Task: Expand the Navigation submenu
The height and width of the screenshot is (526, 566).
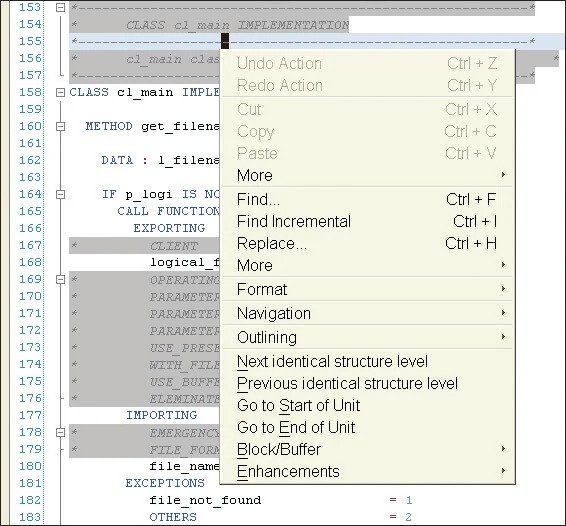Action: click(367, 313)
